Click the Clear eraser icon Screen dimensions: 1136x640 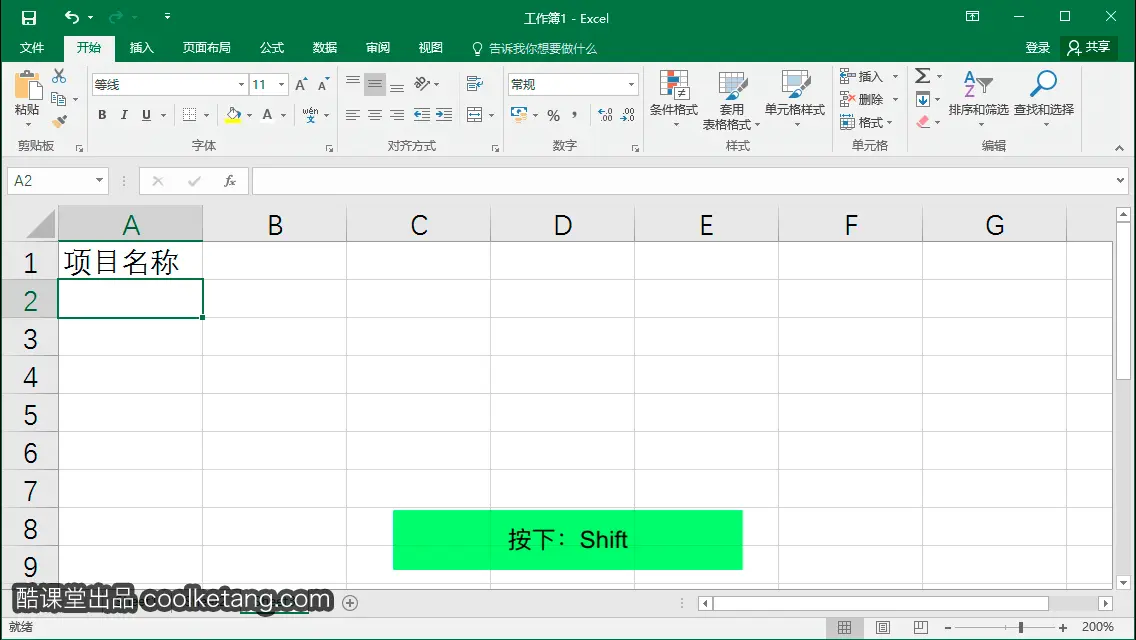tap(923, 122)
